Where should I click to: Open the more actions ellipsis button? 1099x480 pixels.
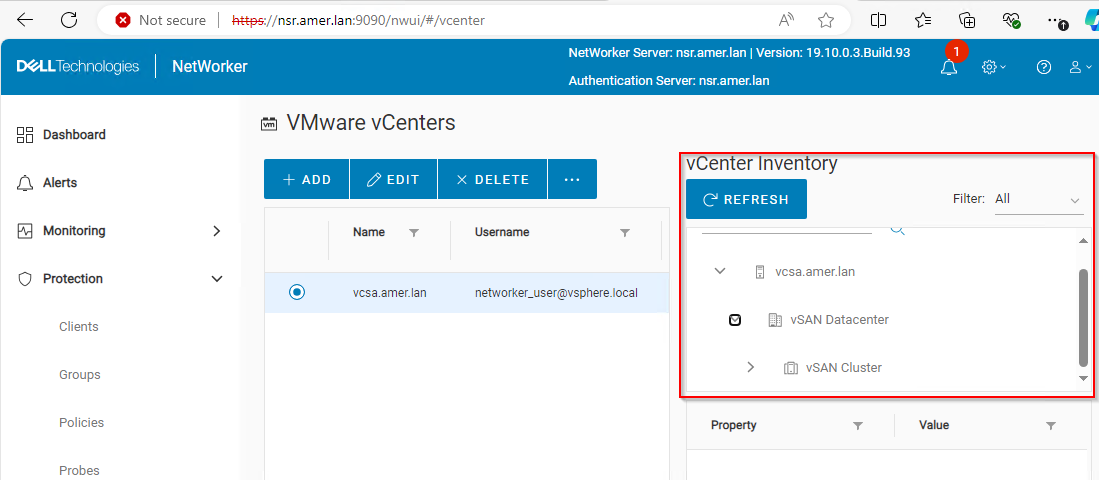[x=572, y=179]
